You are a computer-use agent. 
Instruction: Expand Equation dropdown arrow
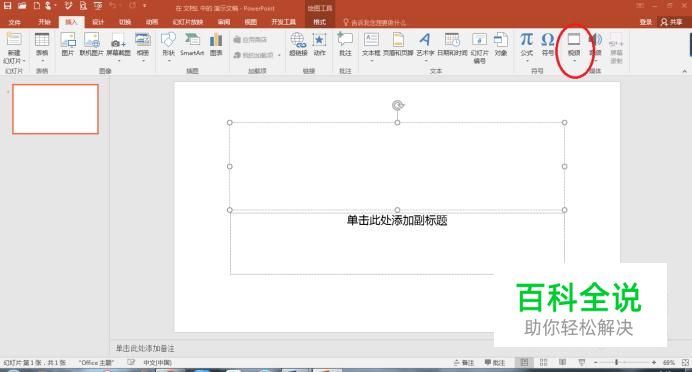(x=527, y=60)
